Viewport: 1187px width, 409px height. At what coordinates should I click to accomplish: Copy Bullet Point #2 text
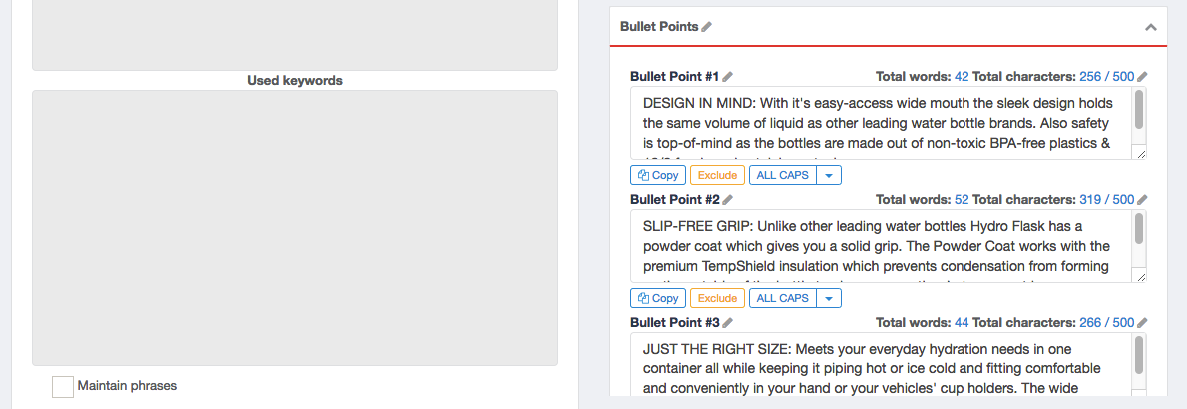click(x=657, y=298)
